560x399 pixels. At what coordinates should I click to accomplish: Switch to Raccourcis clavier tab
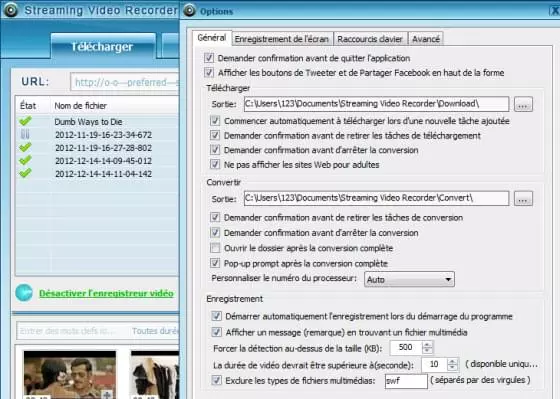(x=370, y=39)
